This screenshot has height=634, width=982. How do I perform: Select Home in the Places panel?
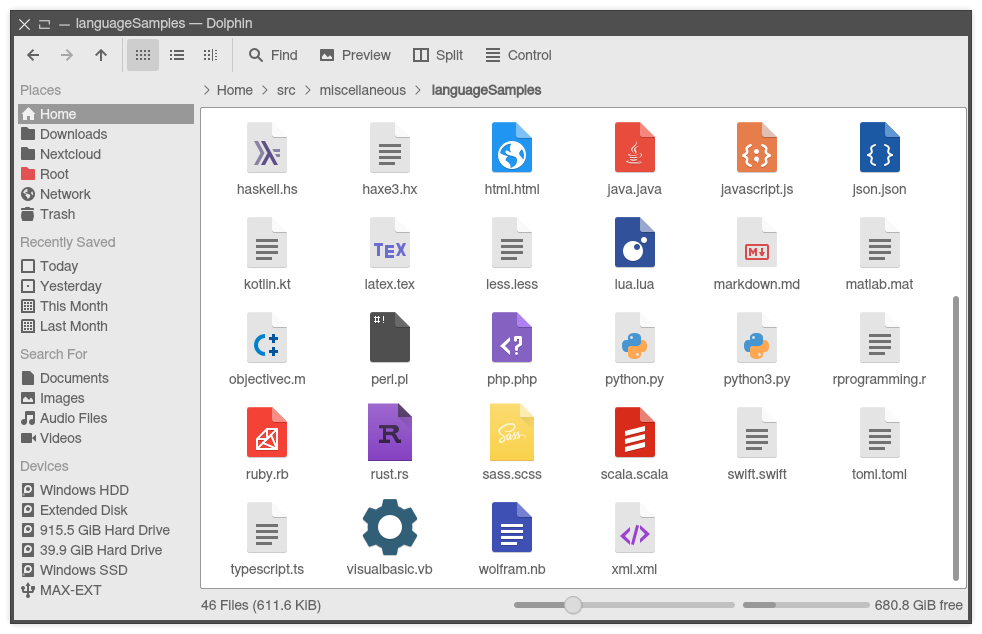point(106,114)
